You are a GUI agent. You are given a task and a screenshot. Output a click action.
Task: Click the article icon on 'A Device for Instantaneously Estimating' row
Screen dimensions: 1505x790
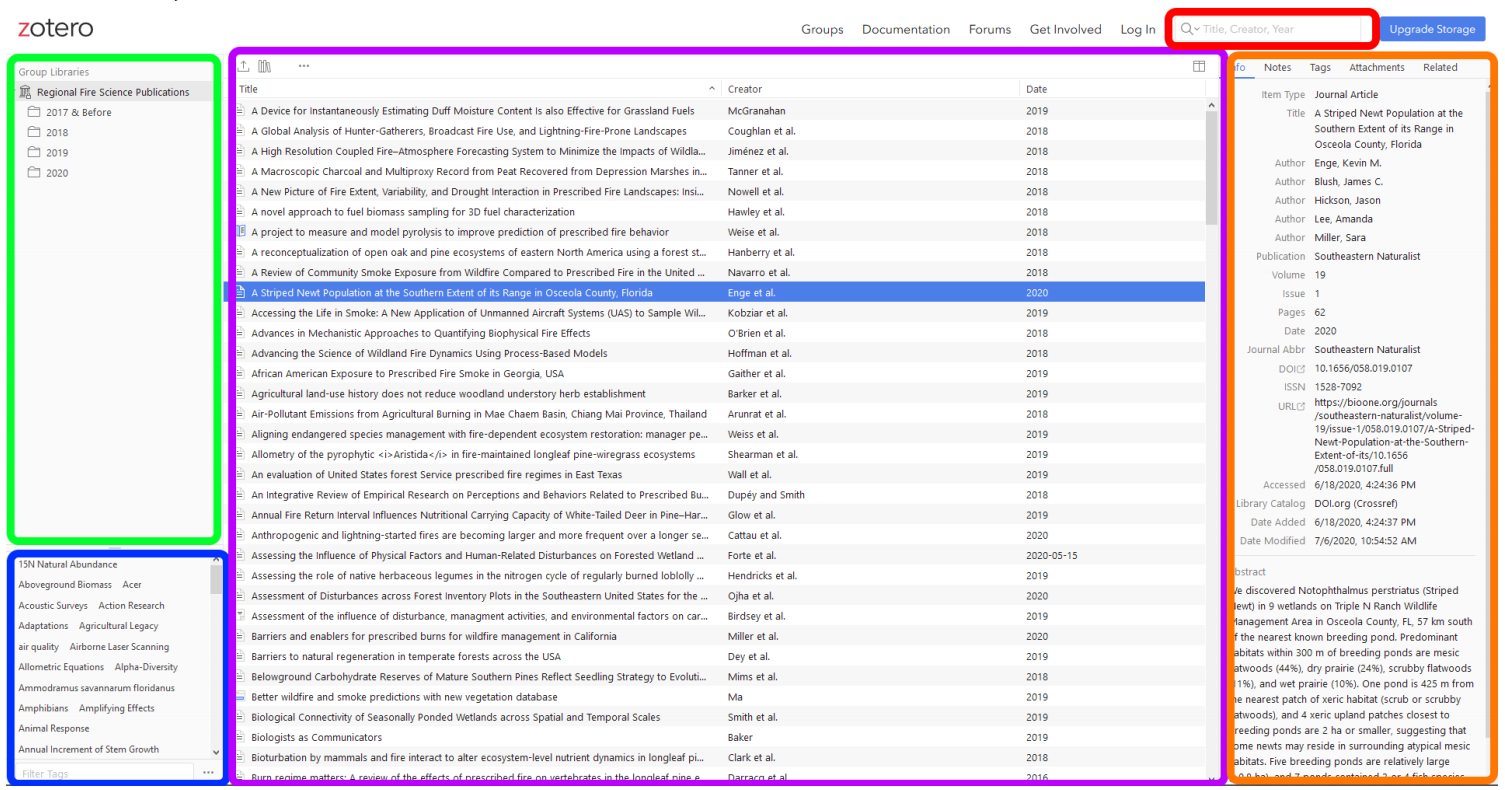(240, 111)
